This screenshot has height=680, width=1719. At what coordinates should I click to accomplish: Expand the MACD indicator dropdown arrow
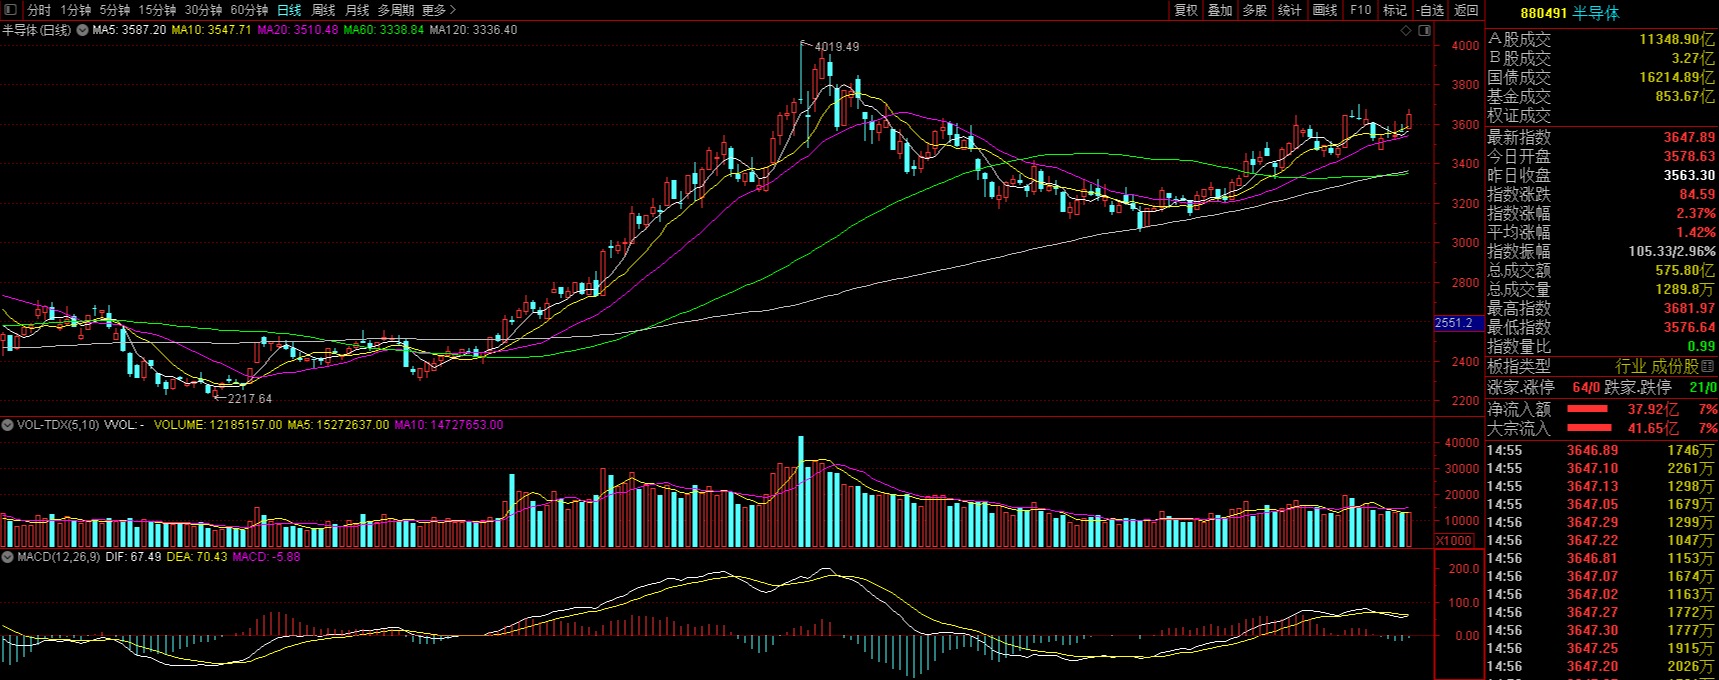click(x=8, y=557)
